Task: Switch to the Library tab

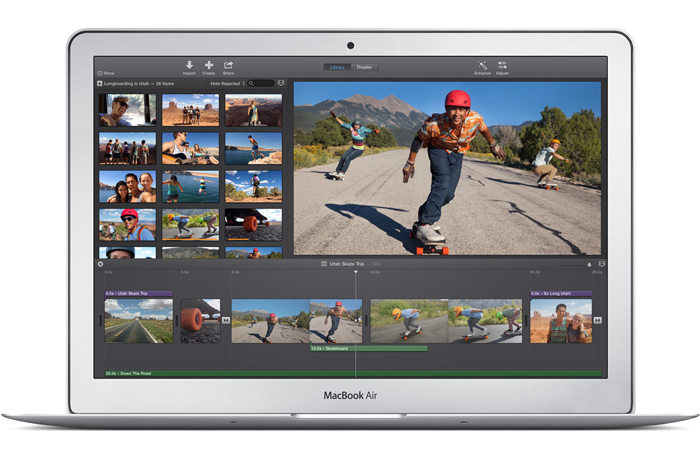Action: [336, 67]
